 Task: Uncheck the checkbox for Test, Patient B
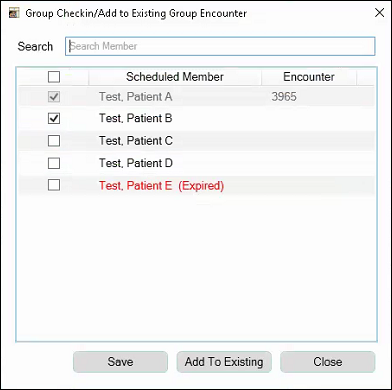54,119
